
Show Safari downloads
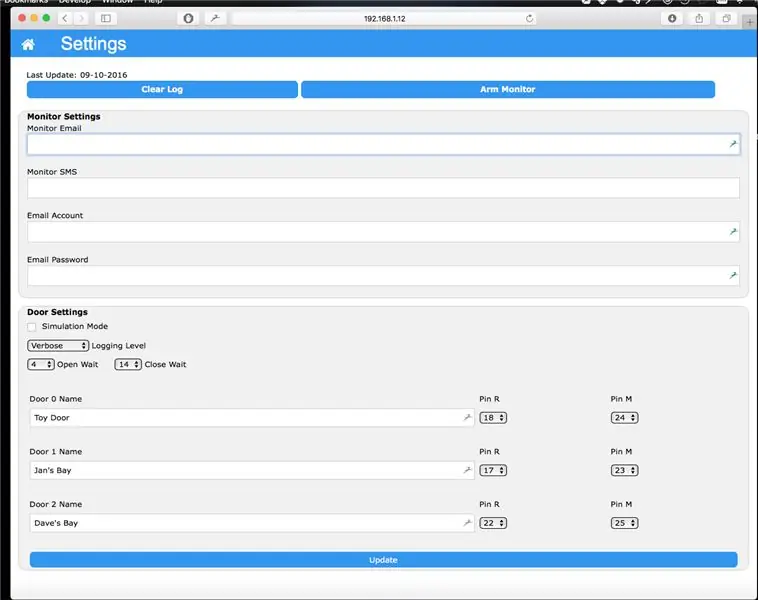click(672, 18)
